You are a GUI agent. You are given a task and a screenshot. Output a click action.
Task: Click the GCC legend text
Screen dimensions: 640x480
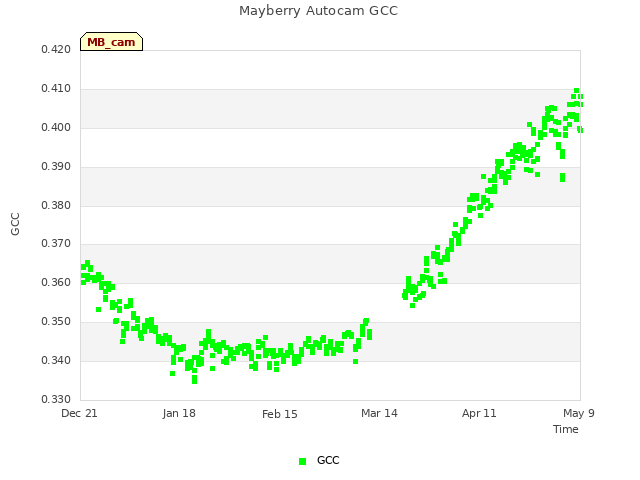(x=328, y=460)
